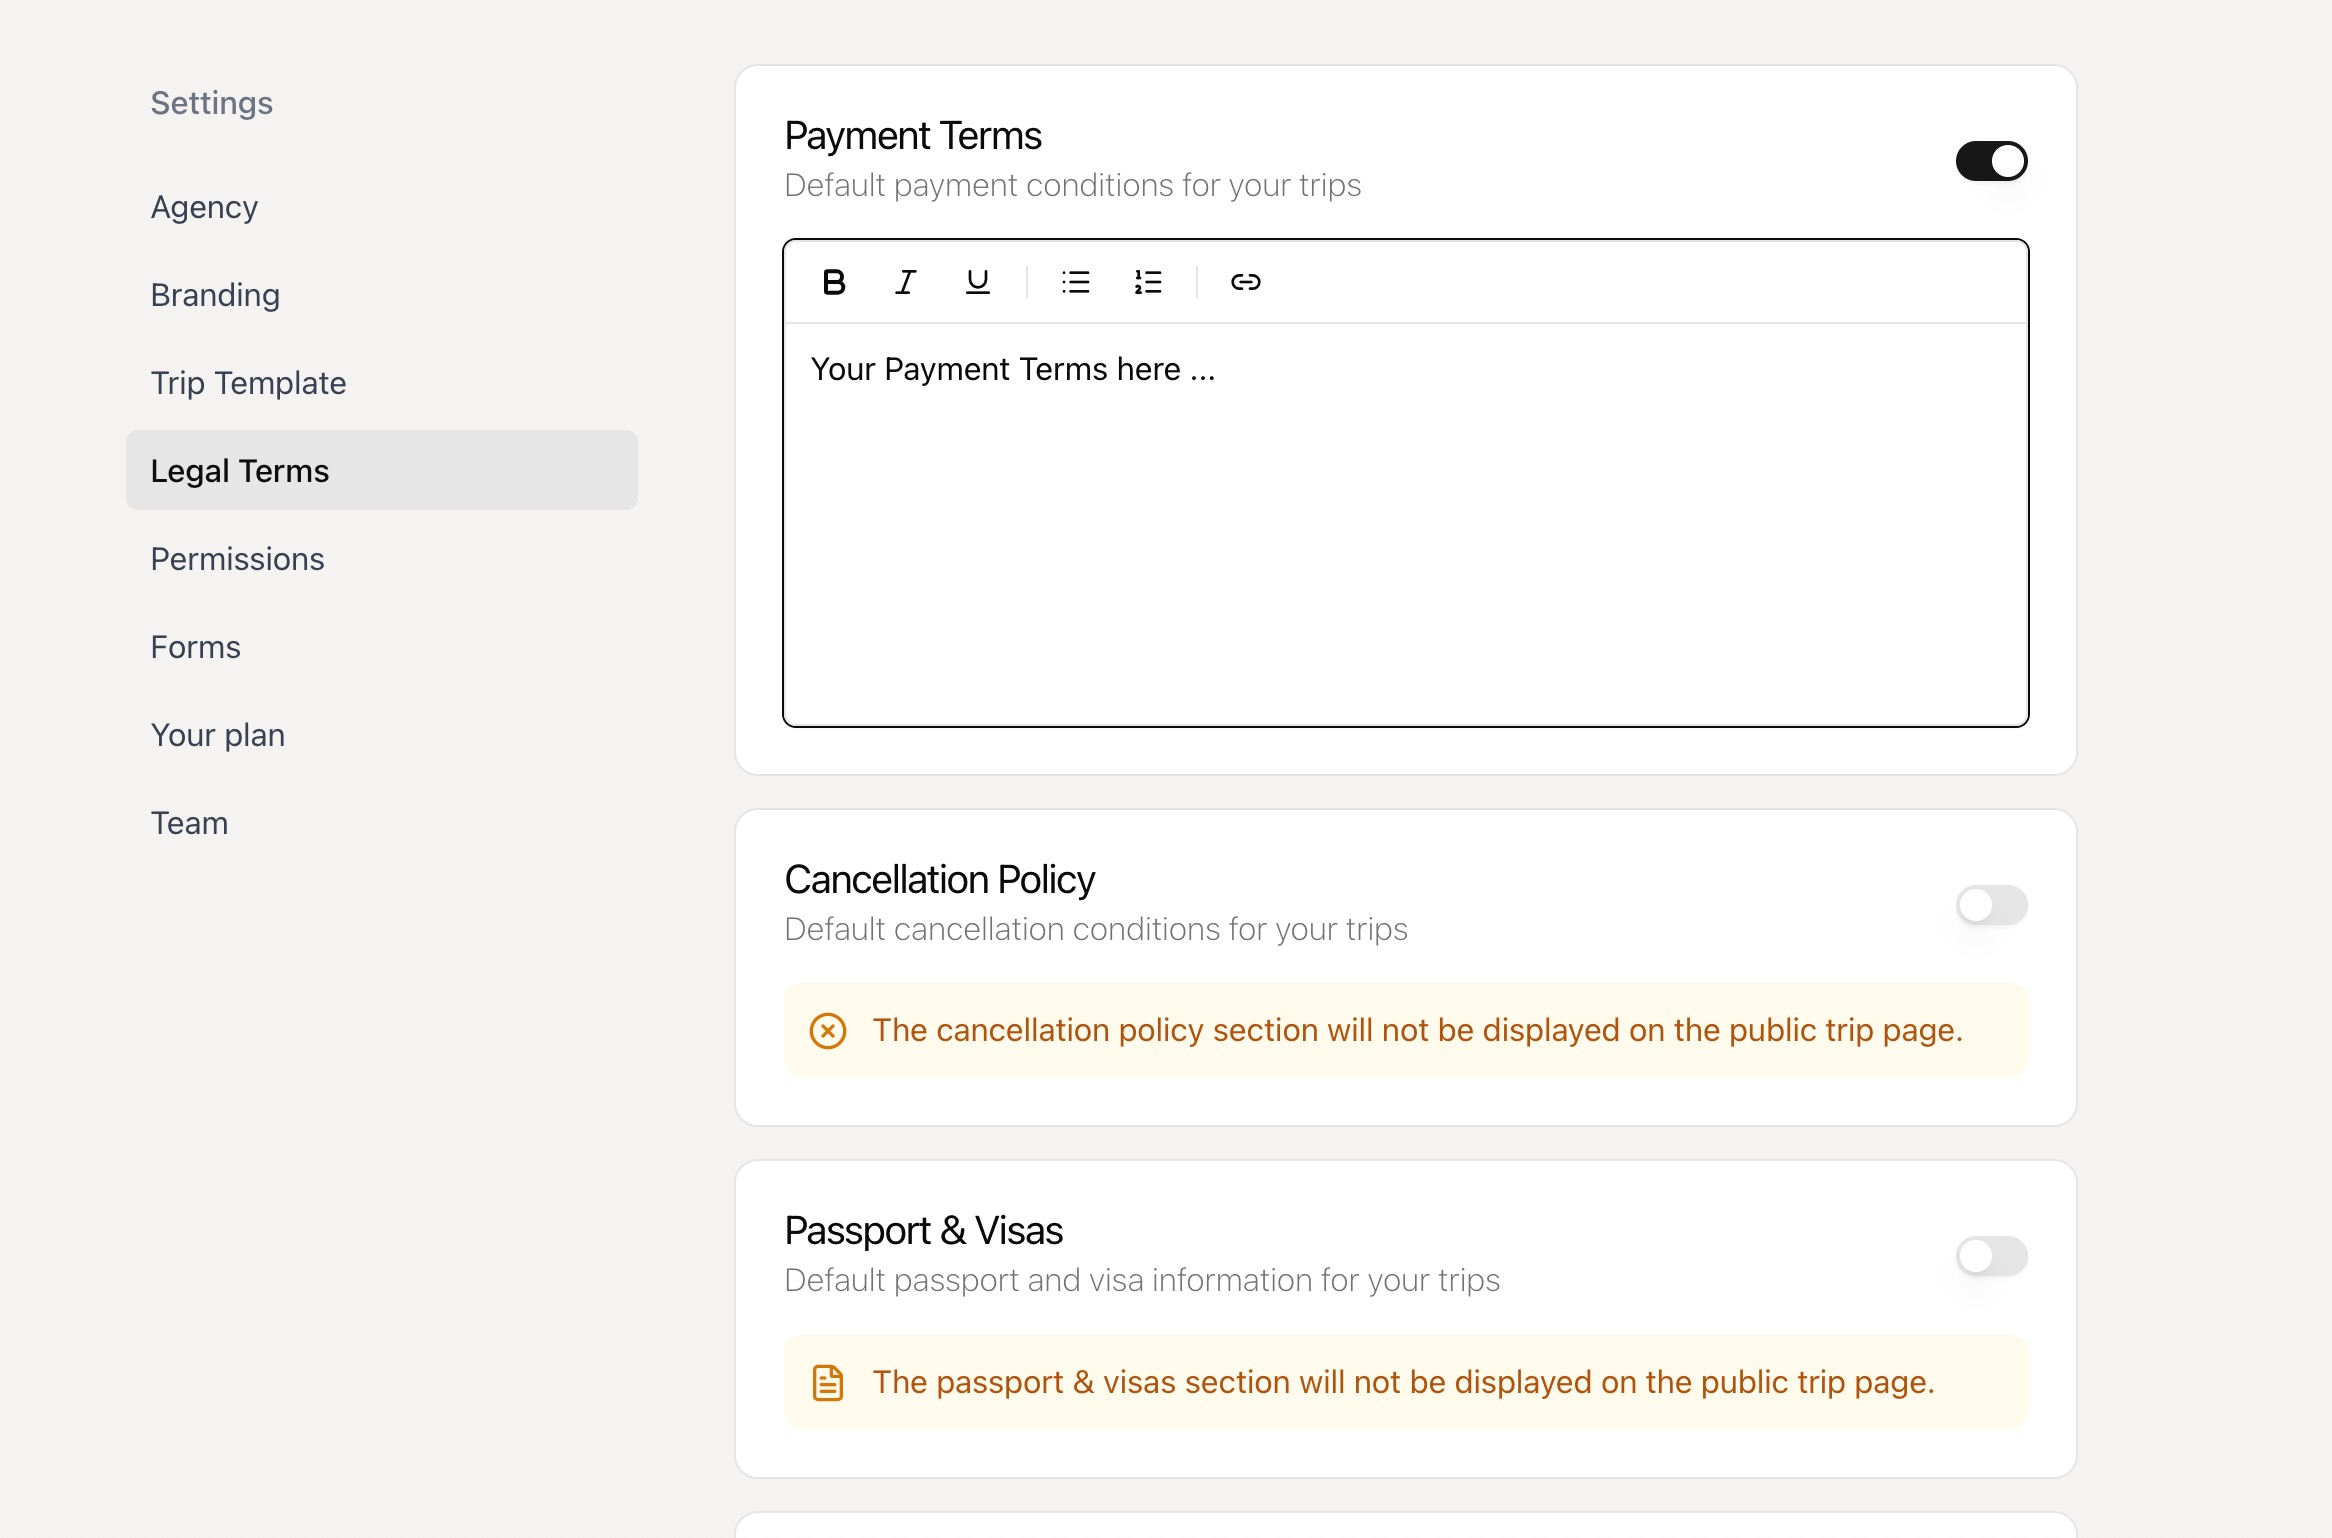Screen dimensions: 2332x1538
Task: Open Your plan settings
Action: tap(217, 735)
